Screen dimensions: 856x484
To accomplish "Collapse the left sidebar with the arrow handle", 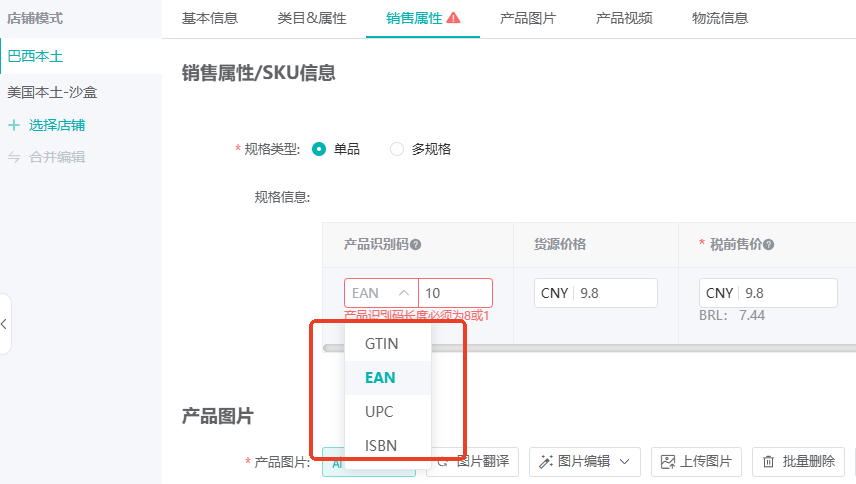I will coord(5,323).
